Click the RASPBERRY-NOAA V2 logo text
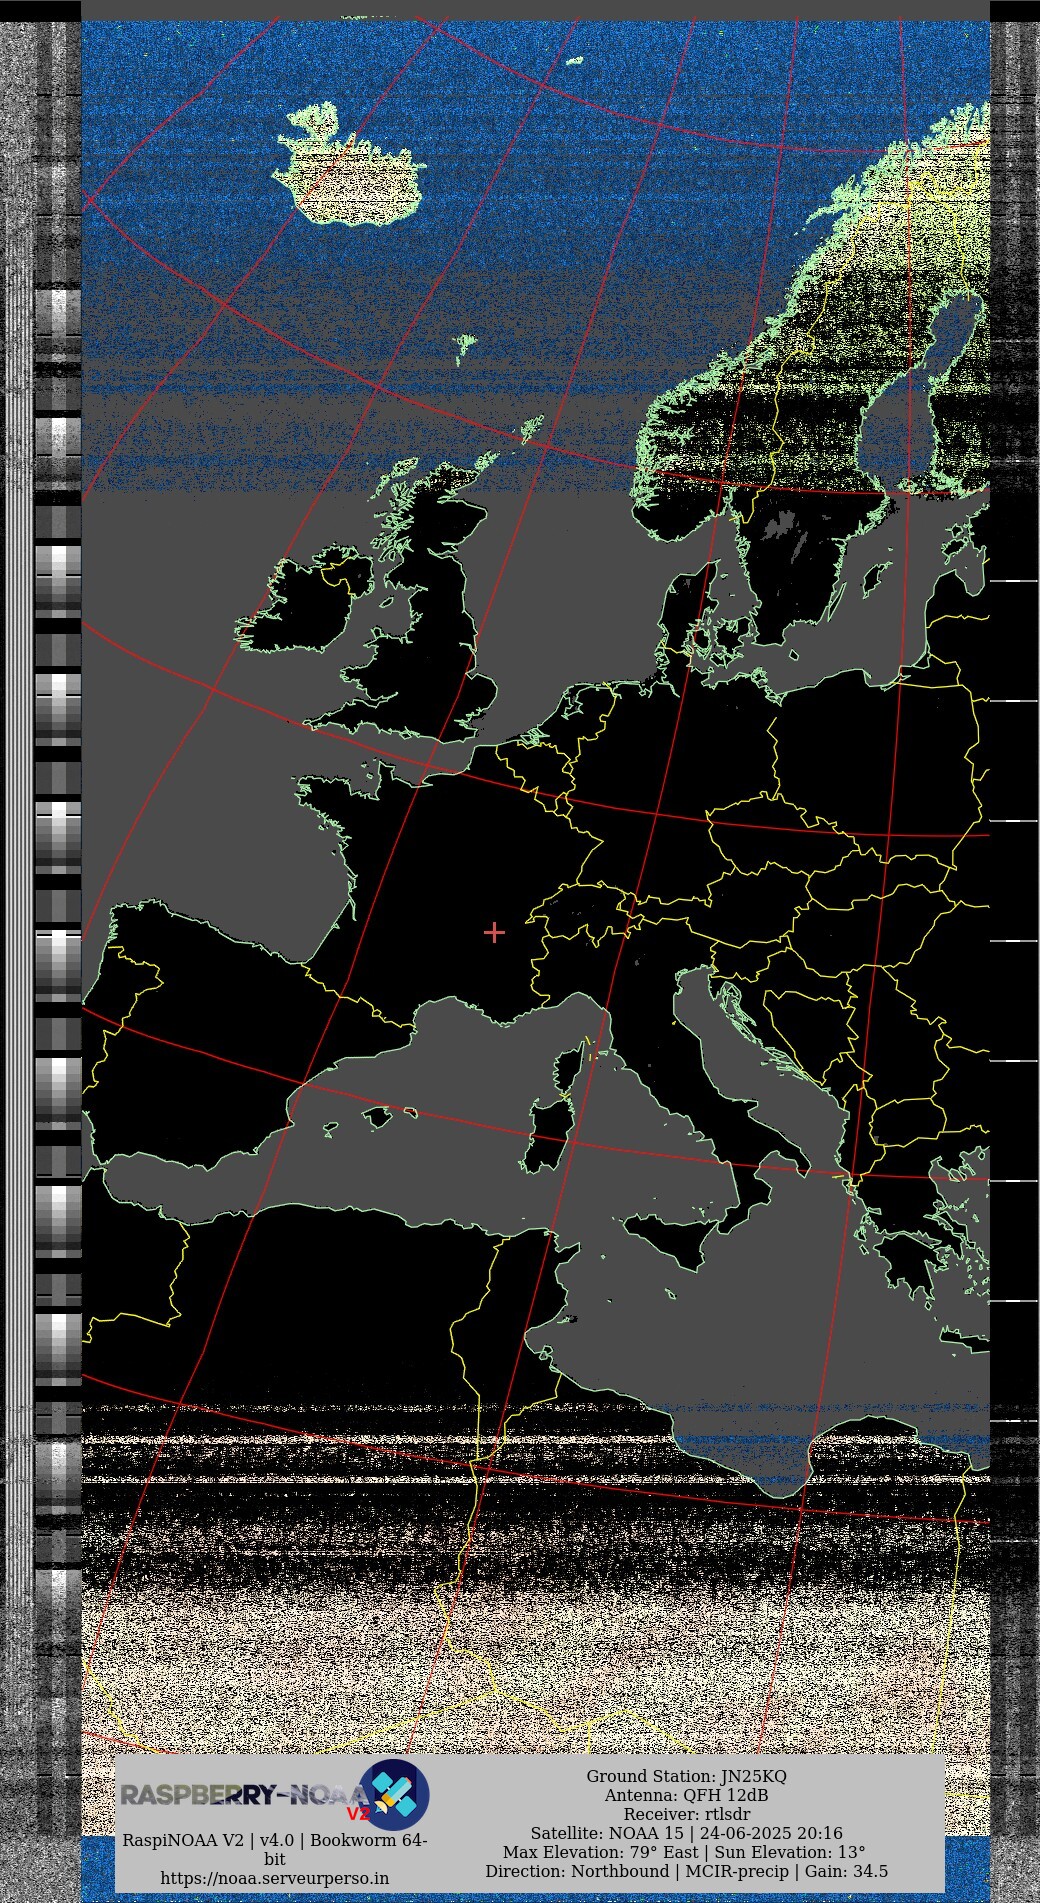Viewport: 1040px width, 1903px height. [246, 1797]
